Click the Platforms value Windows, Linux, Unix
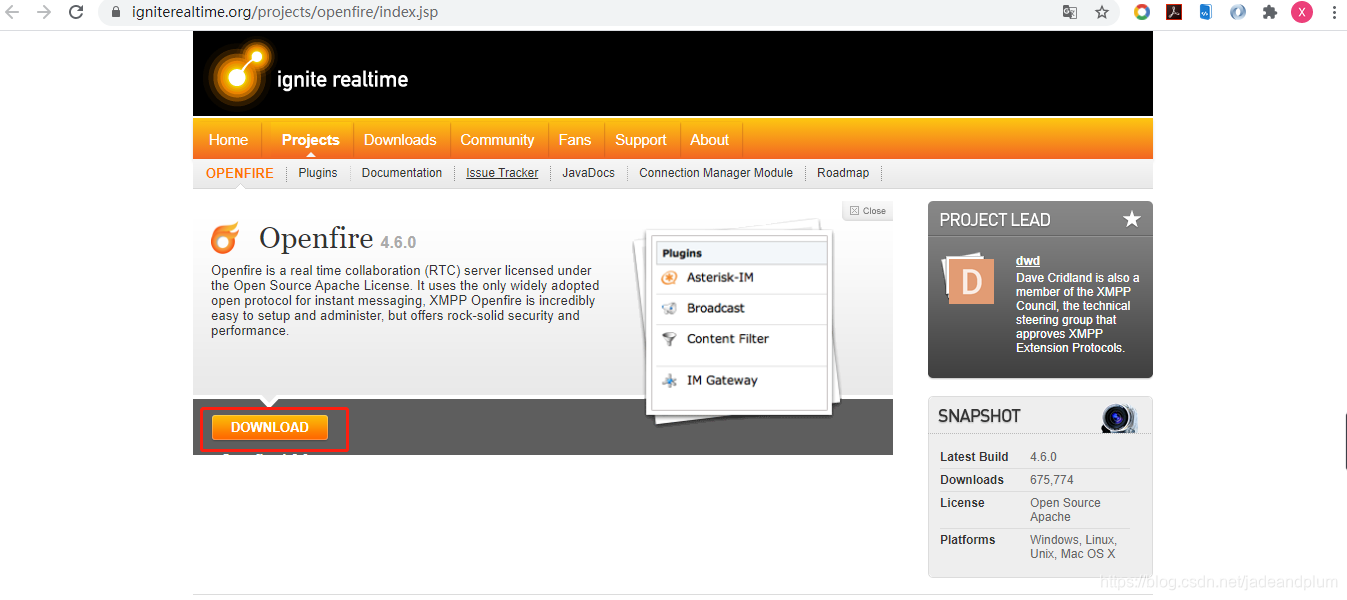The height and width of the screenshot is (600, 1347). click(x=1073, y=547)
